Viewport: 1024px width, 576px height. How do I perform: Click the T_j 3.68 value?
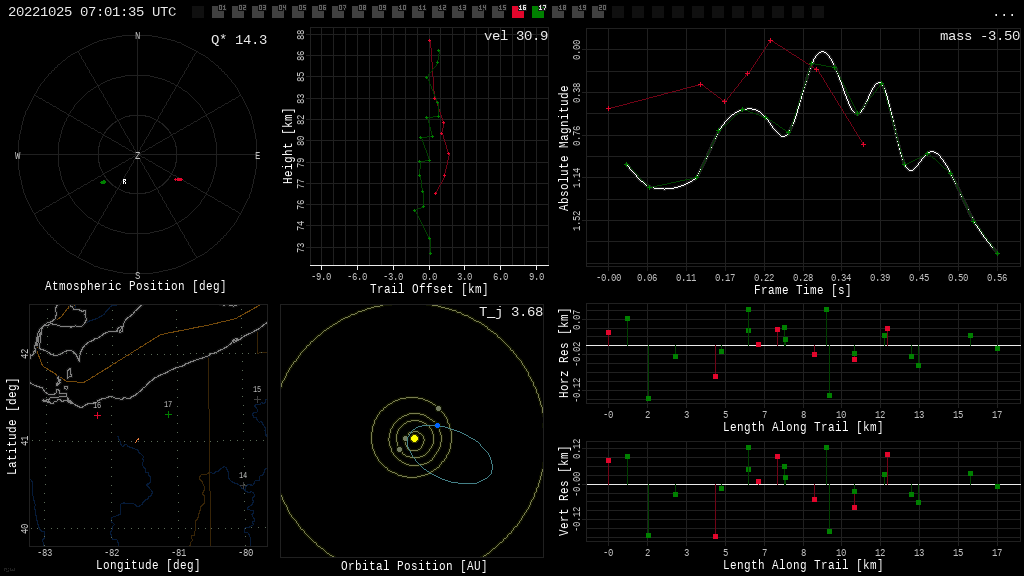(511, 312)
